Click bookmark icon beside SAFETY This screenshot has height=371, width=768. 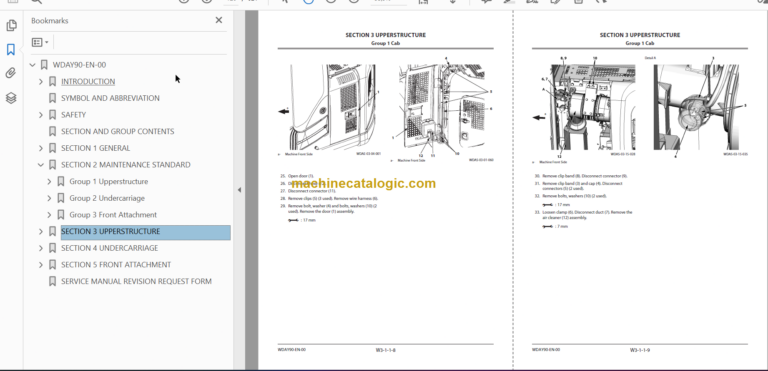tap(52, 115)
